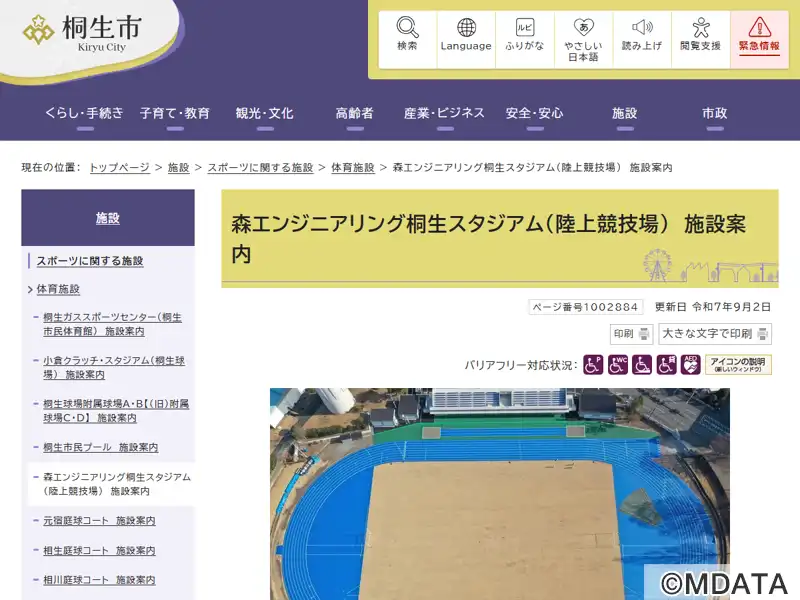The height and width of the screenshot is (600, 800).
Task: Expand the 子育て・教育 navigation menu
Action: (174, 113)
